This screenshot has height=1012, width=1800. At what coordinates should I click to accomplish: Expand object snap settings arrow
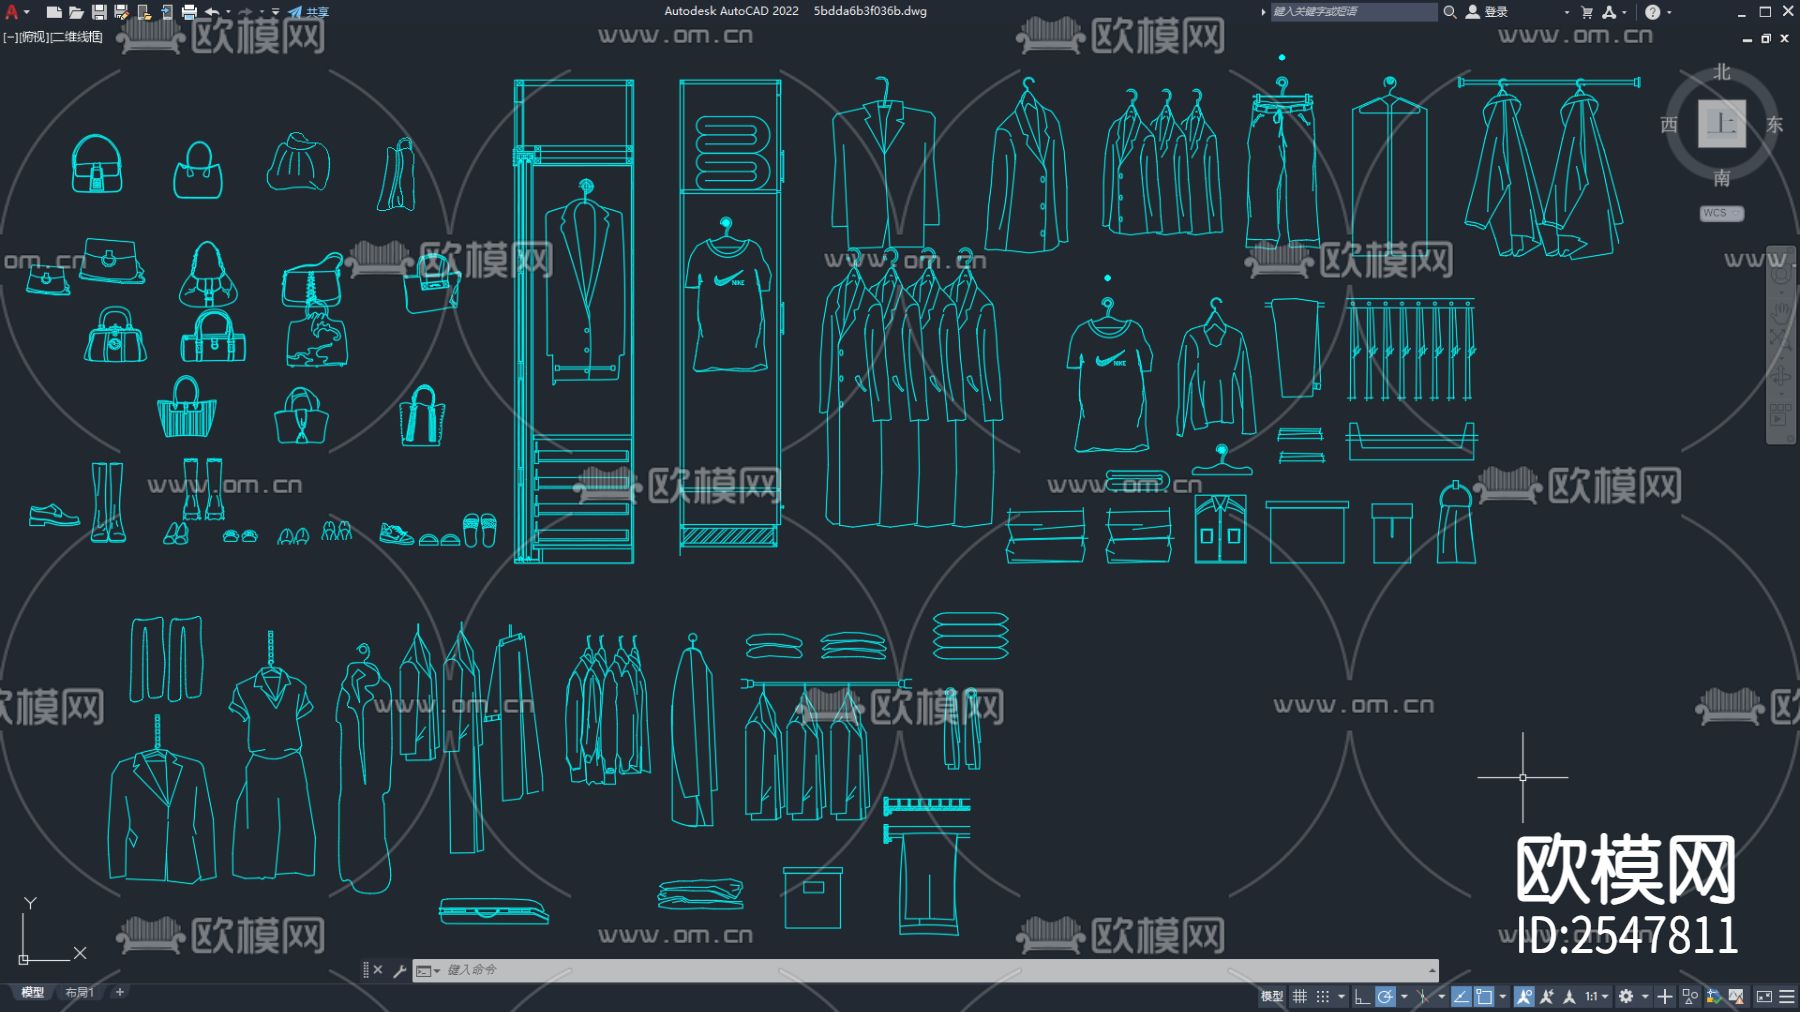pyautogui.click(x=1502, y=996)
